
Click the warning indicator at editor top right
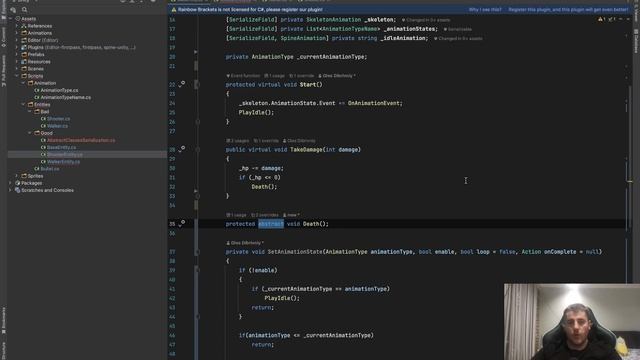[602, 19]
